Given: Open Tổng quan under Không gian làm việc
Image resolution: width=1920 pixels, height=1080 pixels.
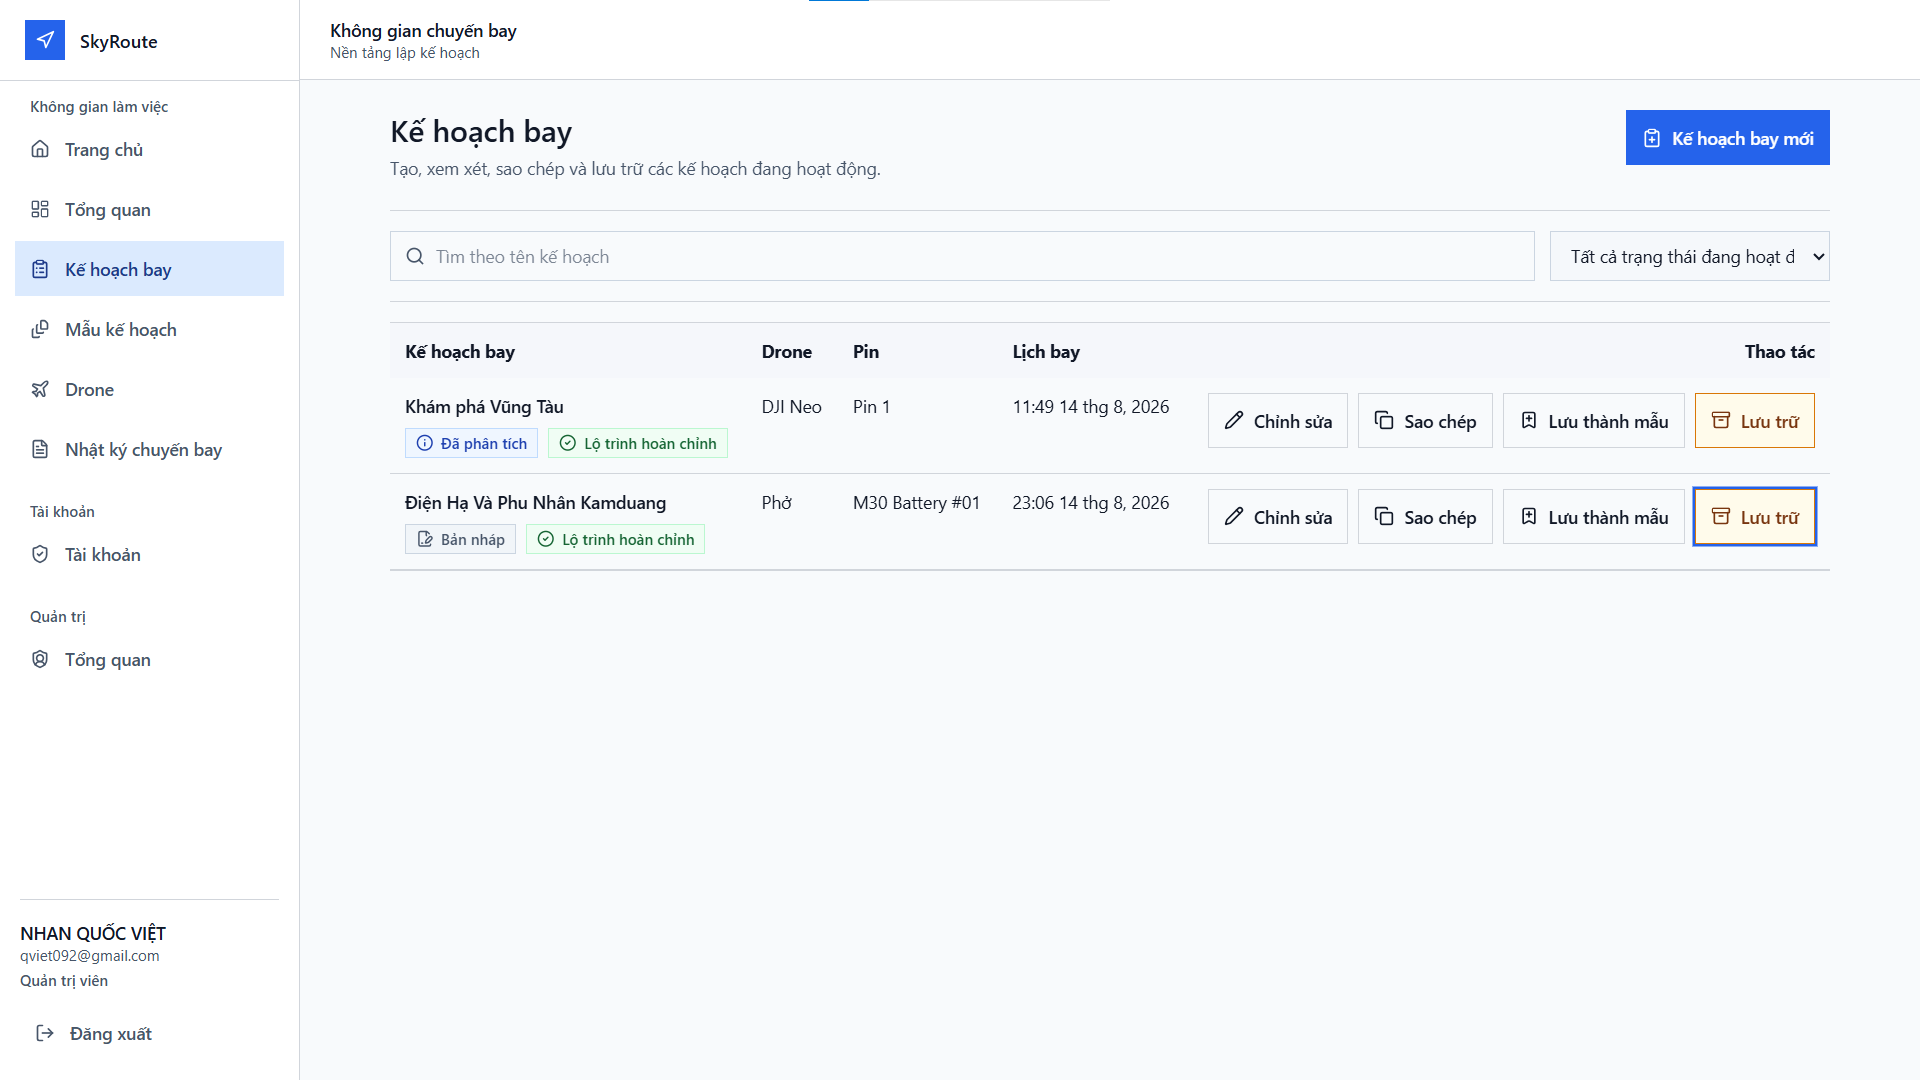Looking at the screenshot, I should click(149, 209).
